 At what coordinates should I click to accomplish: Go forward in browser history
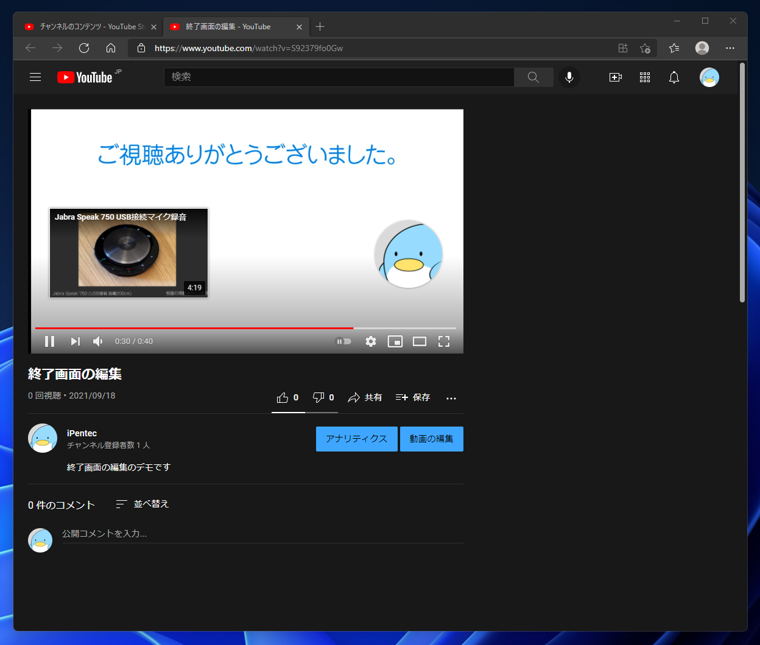(57, 48)
